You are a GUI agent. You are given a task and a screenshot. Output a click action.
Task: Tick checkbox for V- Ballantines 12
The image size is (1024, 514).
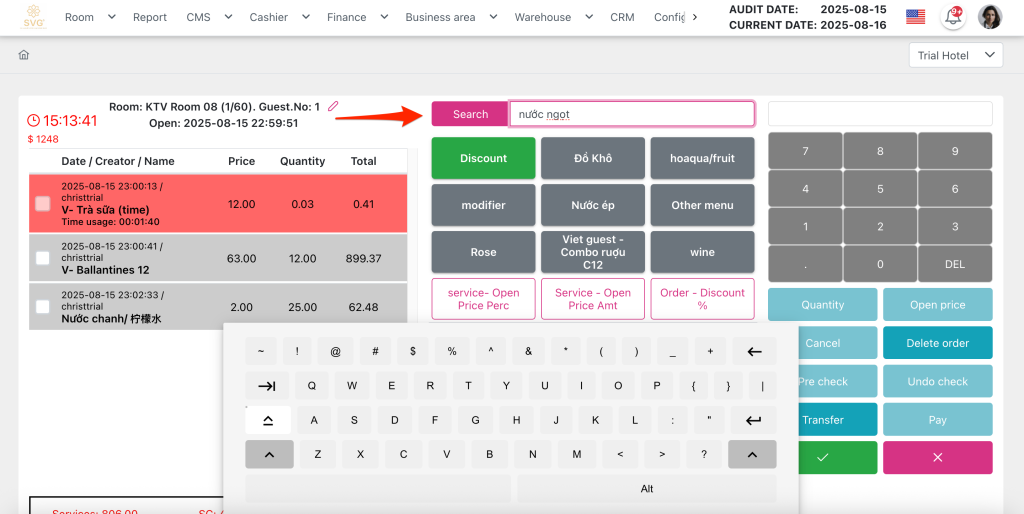(x=43, y=258)
